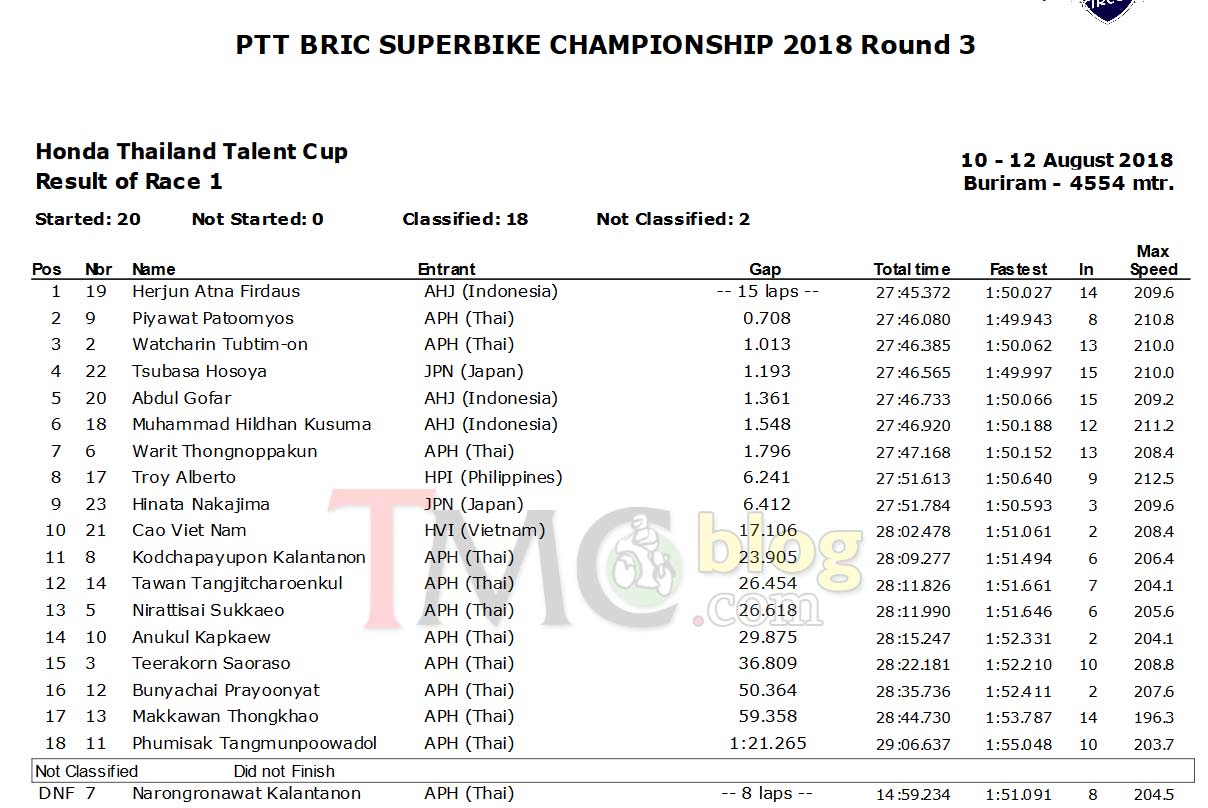Click the partial crest logo at top right

(1107, 10)
